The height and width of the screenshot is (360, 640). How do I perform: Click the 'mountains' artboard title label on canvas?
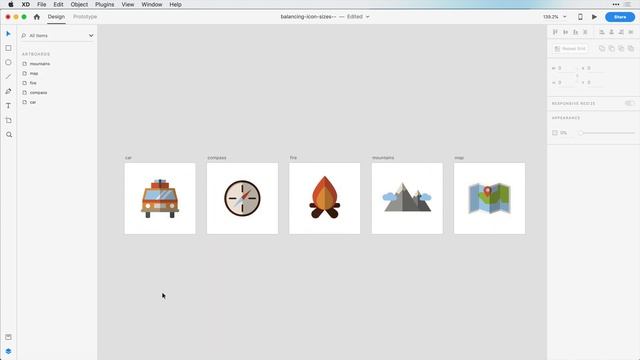pos(383,158)
